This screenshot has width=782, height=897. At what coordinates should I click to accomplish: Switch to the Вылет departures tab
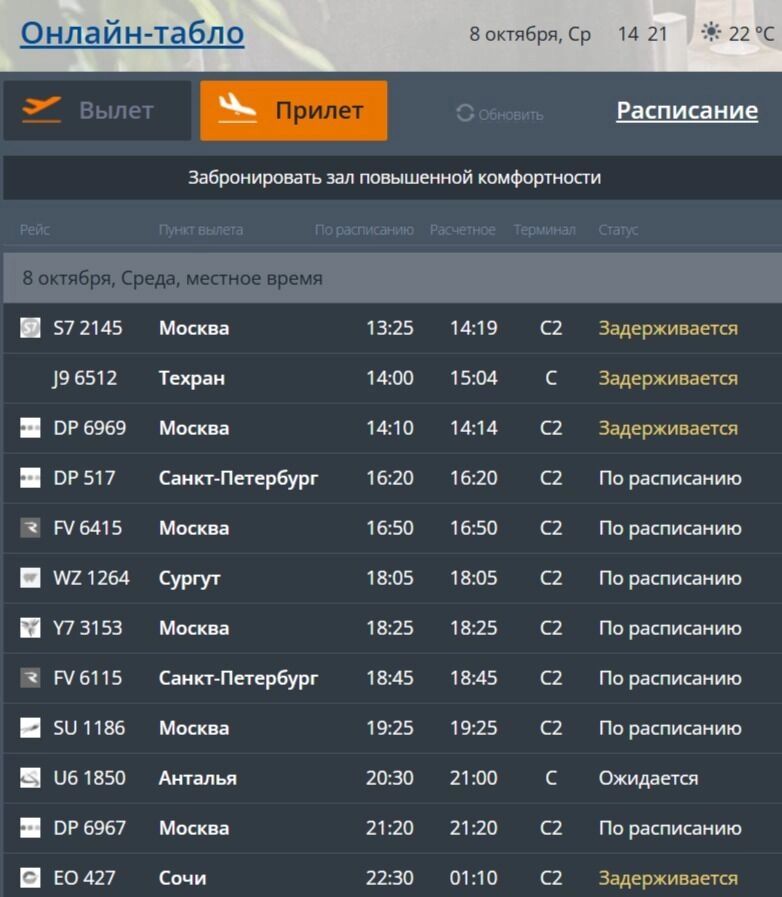(97, 110)
